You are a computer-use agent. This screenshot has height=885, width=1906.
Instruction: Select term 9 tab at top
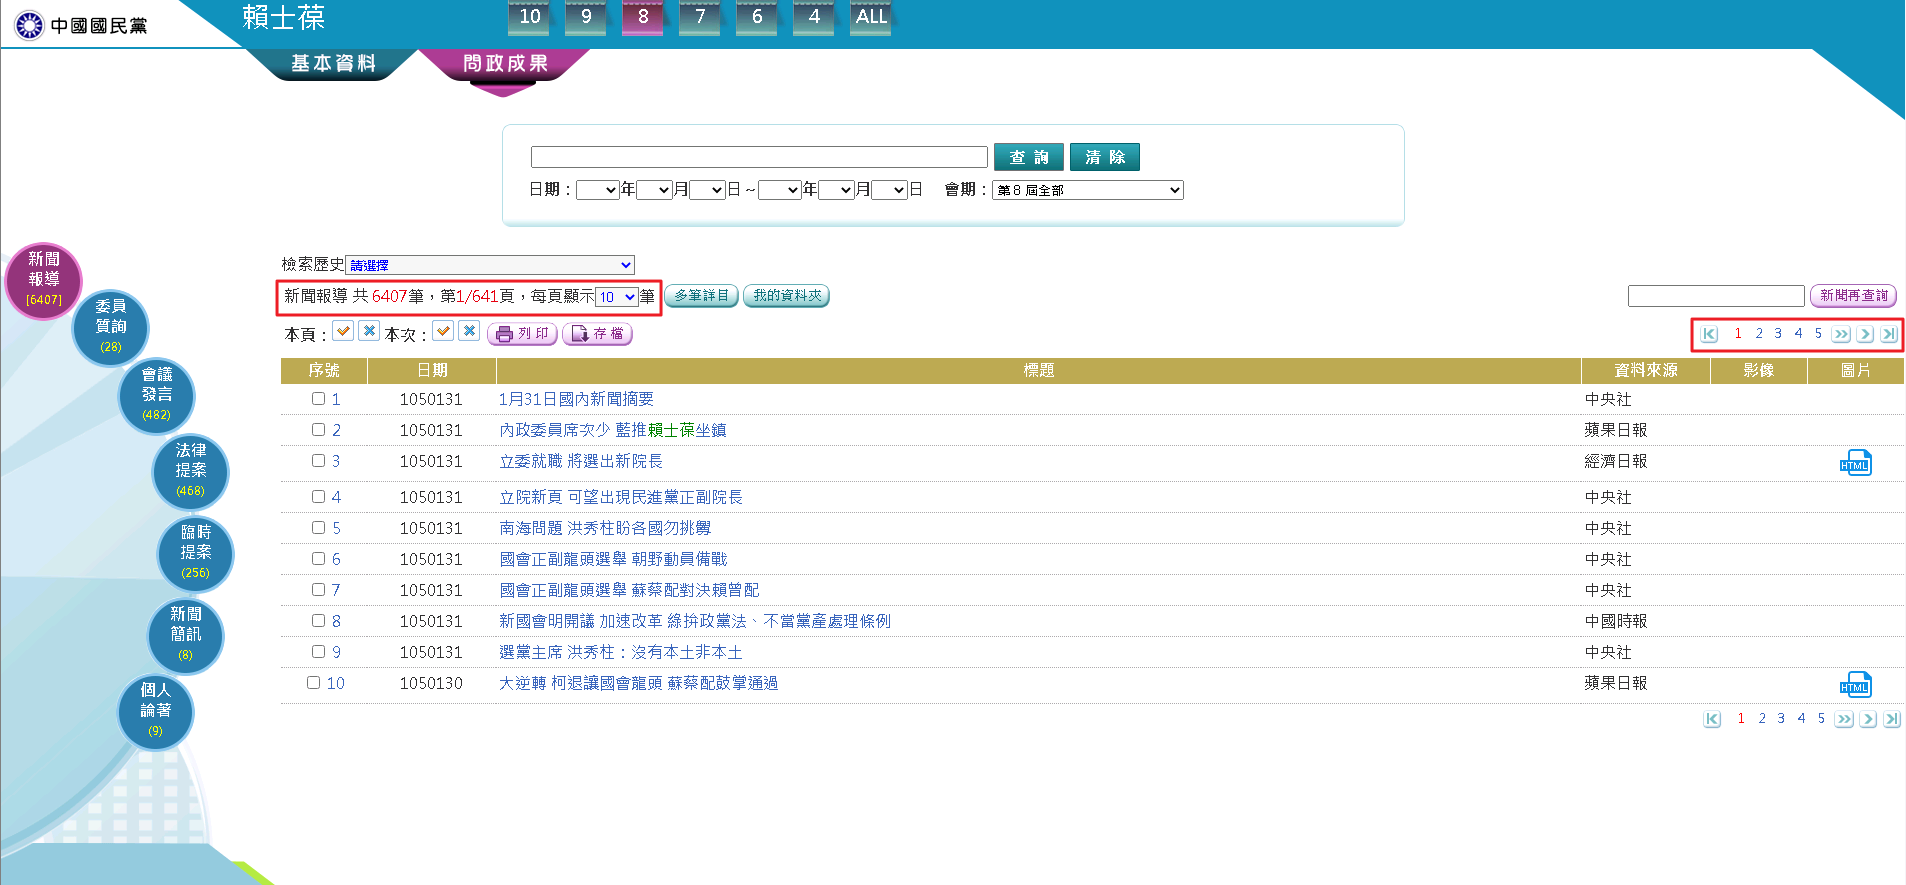[x=586, y=17]
